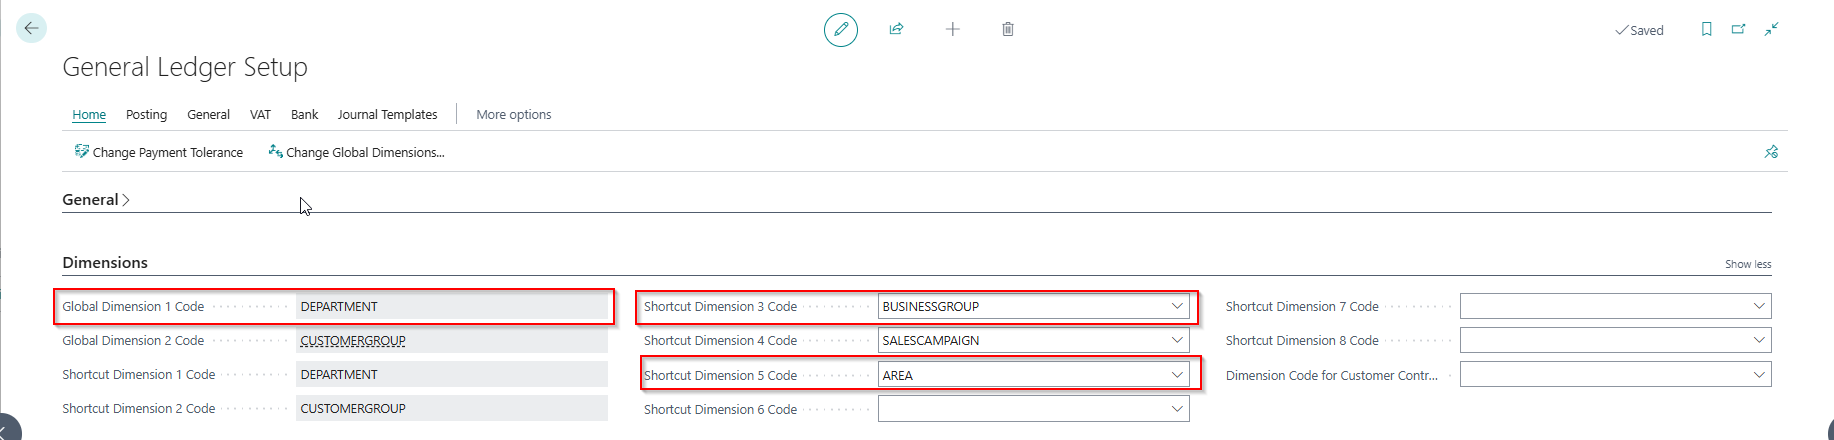Viewport: 1834px width, 440px height.
Task: Click More options
Action: pos(513,114)
